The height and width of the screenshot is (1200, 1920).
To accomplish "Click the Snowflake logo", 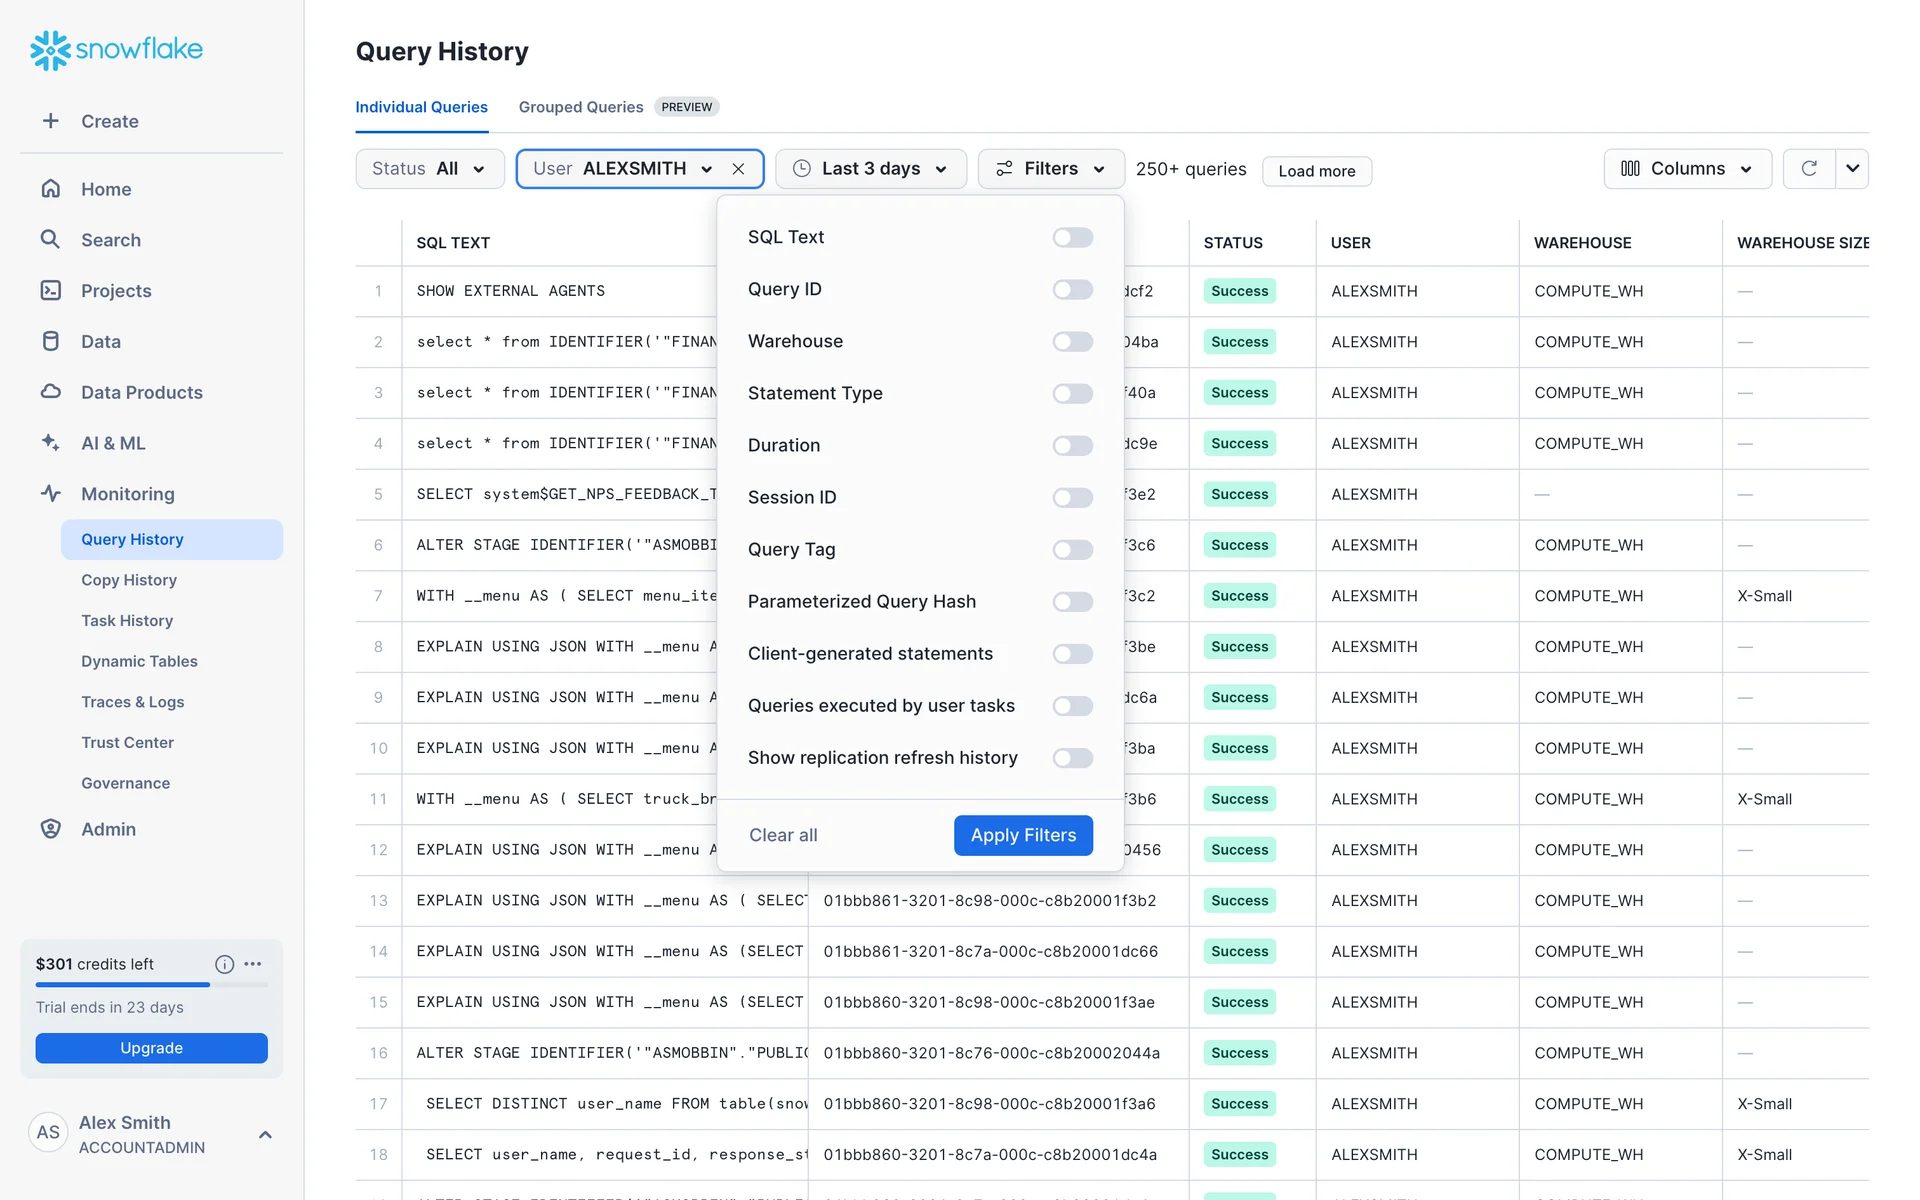I will 116,49.
